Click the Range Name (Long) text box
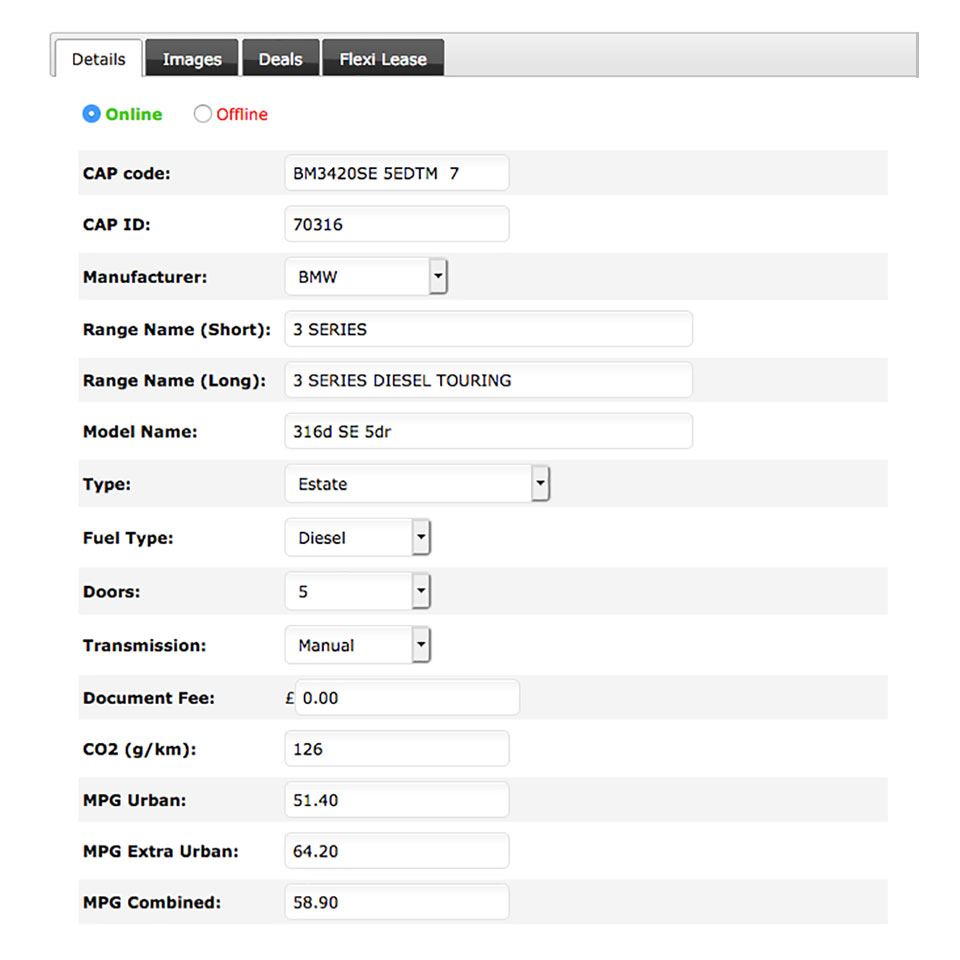 pos(488,380)
